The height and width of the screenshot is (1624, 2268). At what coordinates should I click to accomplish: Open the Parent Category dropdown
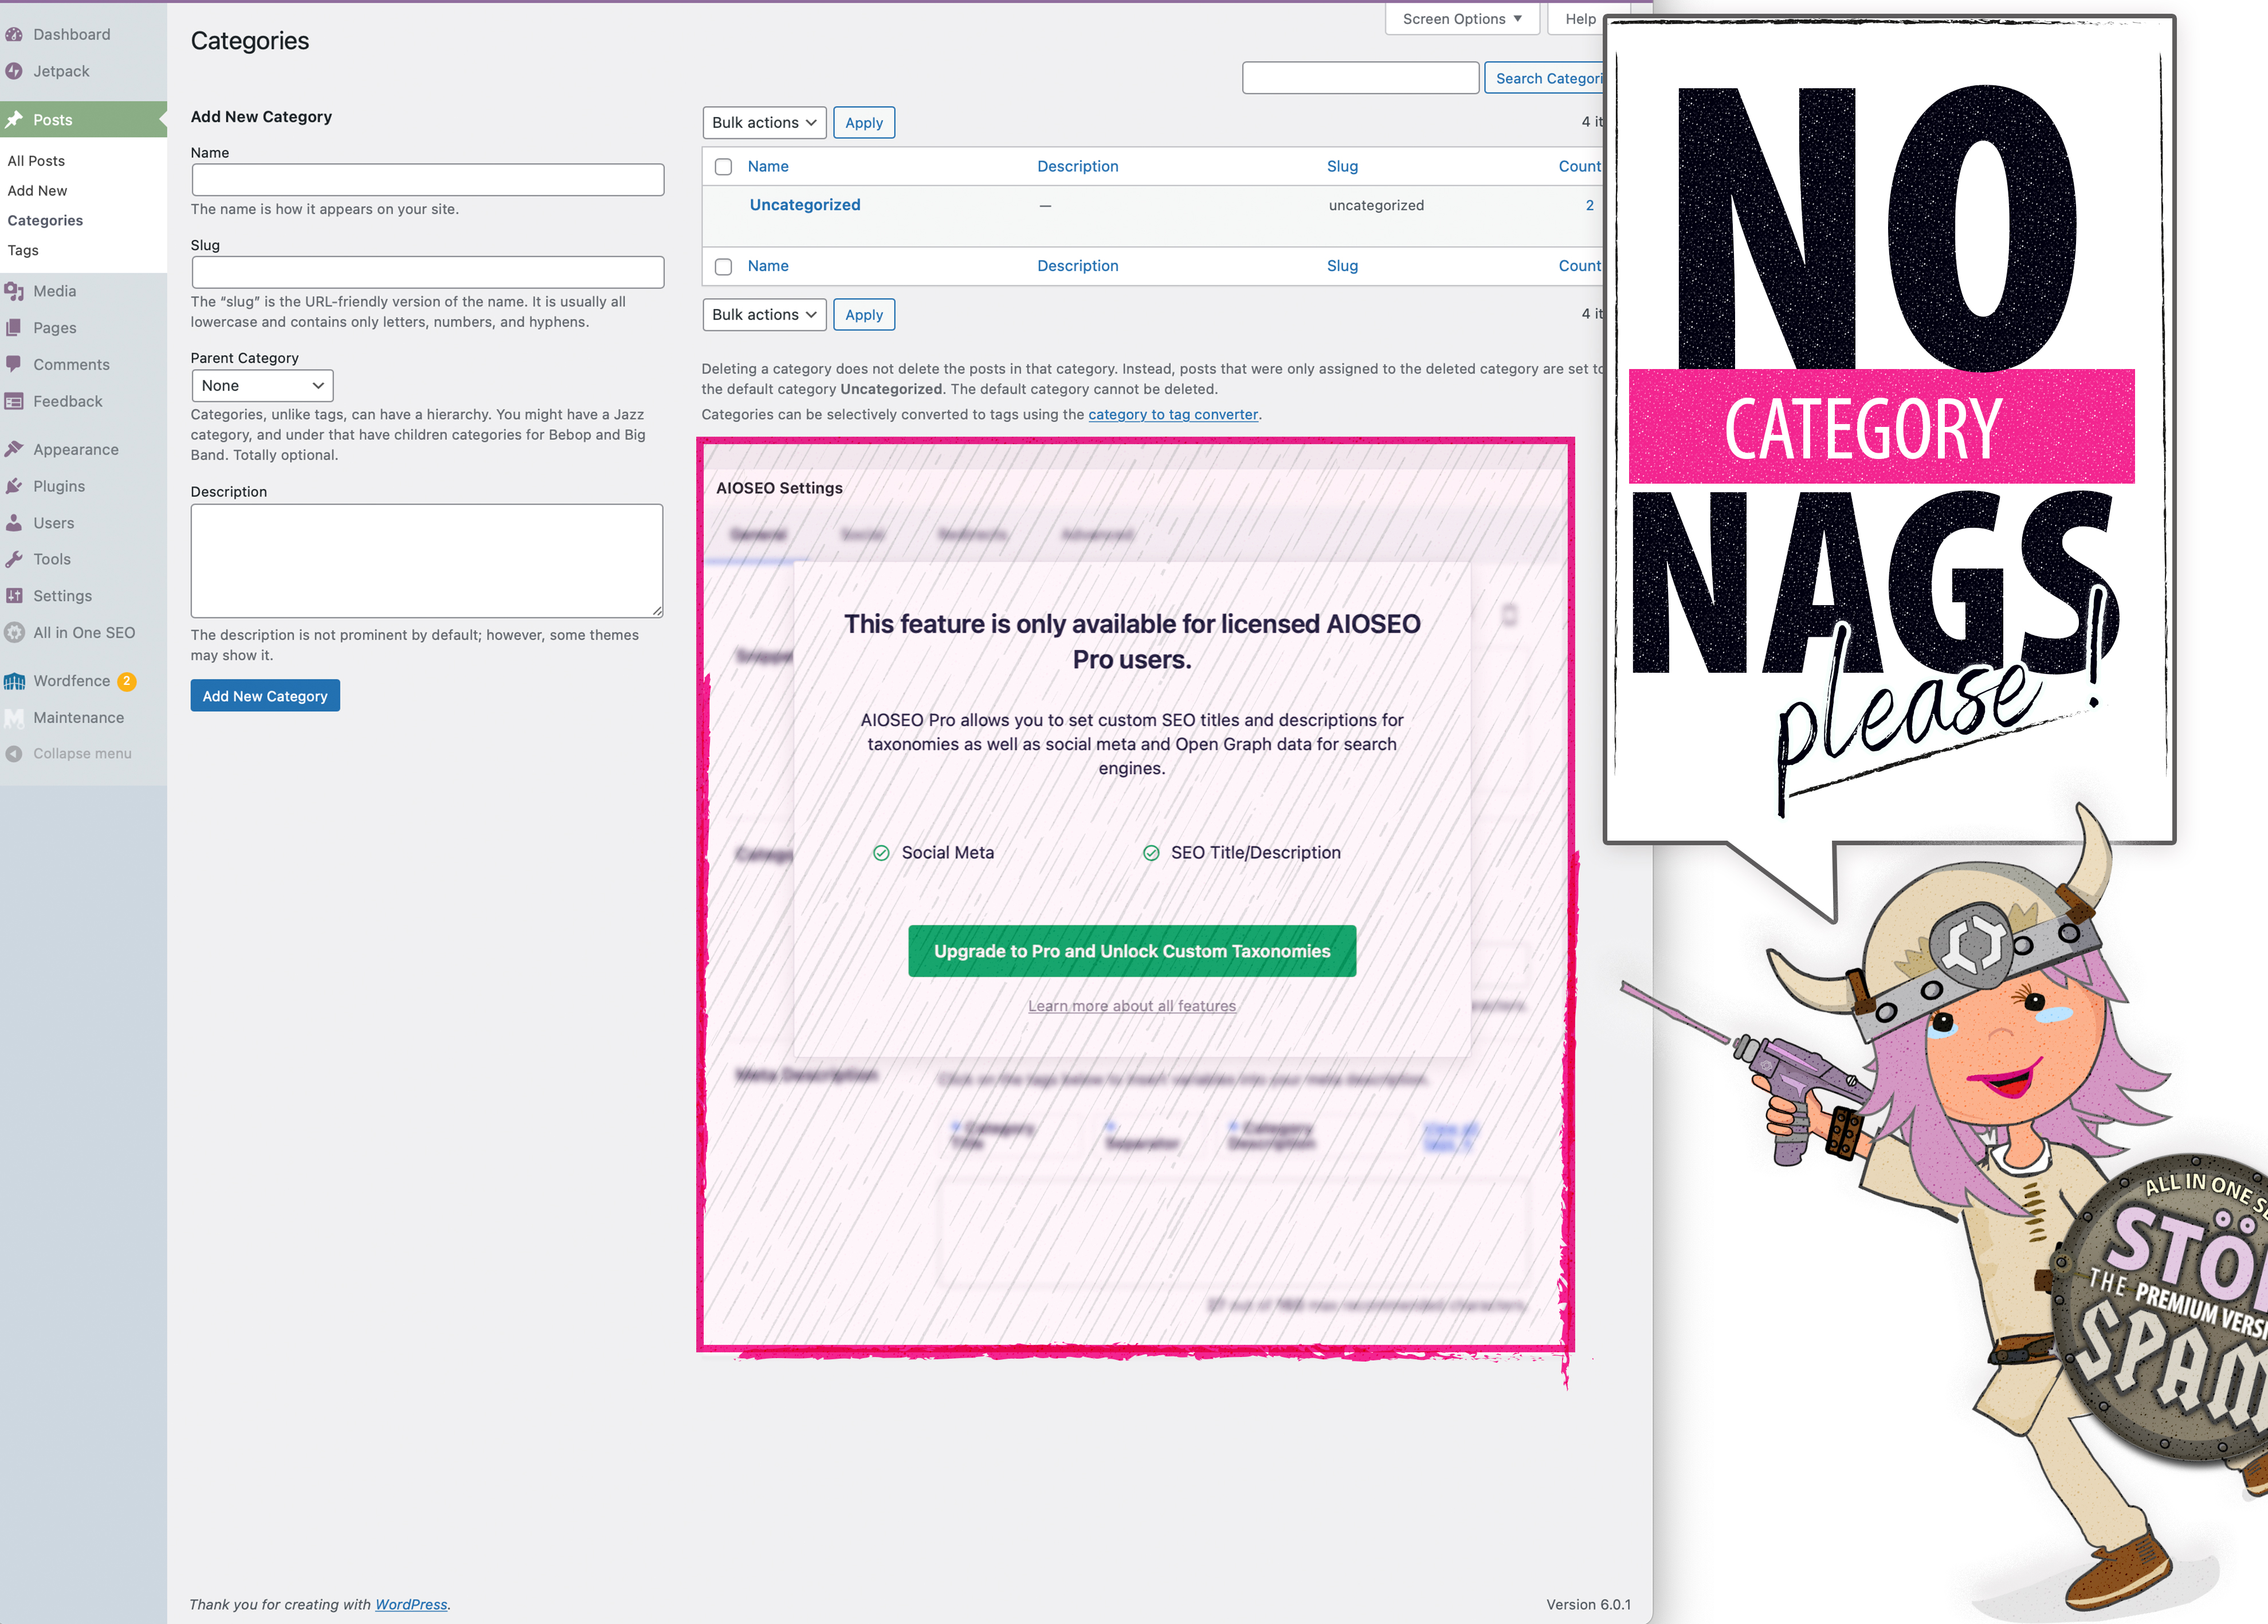(262, 386)
